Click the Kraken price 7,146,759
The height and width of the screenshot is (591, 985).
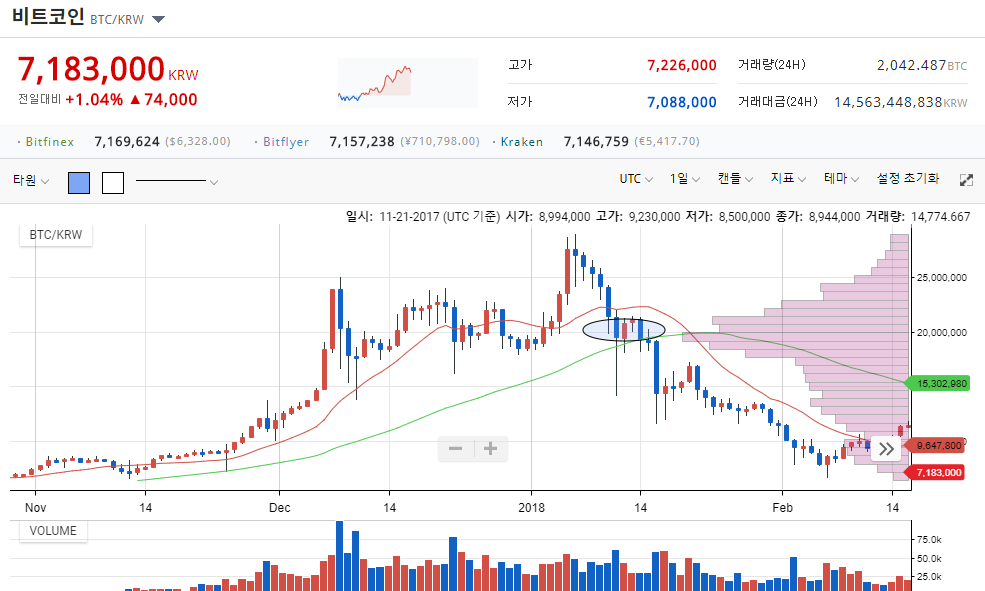click(x=596, y=142)
